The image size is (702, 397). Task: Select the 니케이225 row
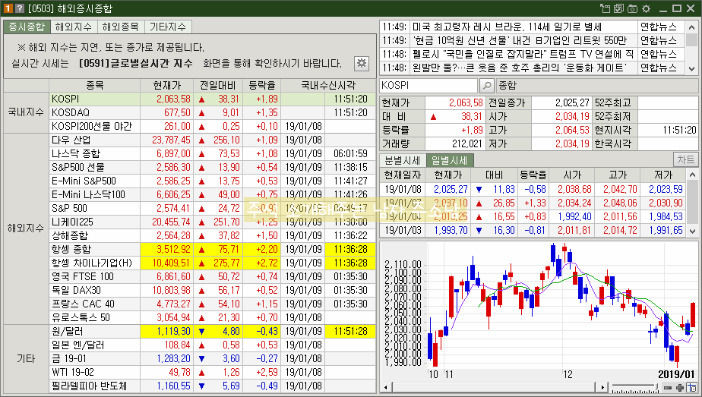click(213, 222)
